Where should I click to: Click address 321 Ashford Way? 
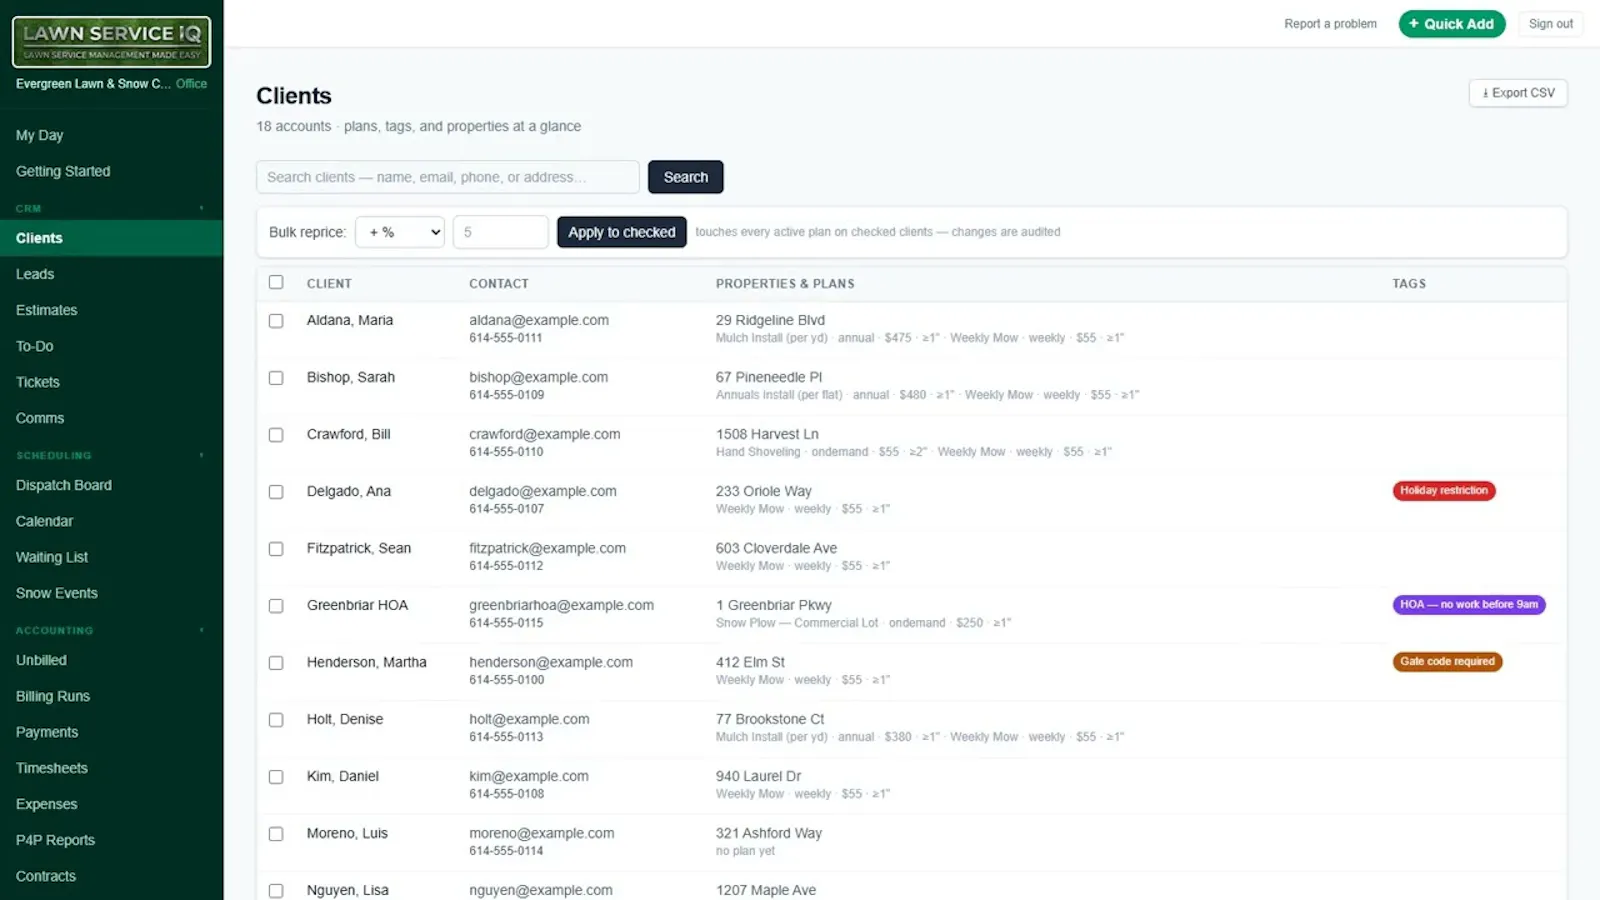[x=768, y=833]
